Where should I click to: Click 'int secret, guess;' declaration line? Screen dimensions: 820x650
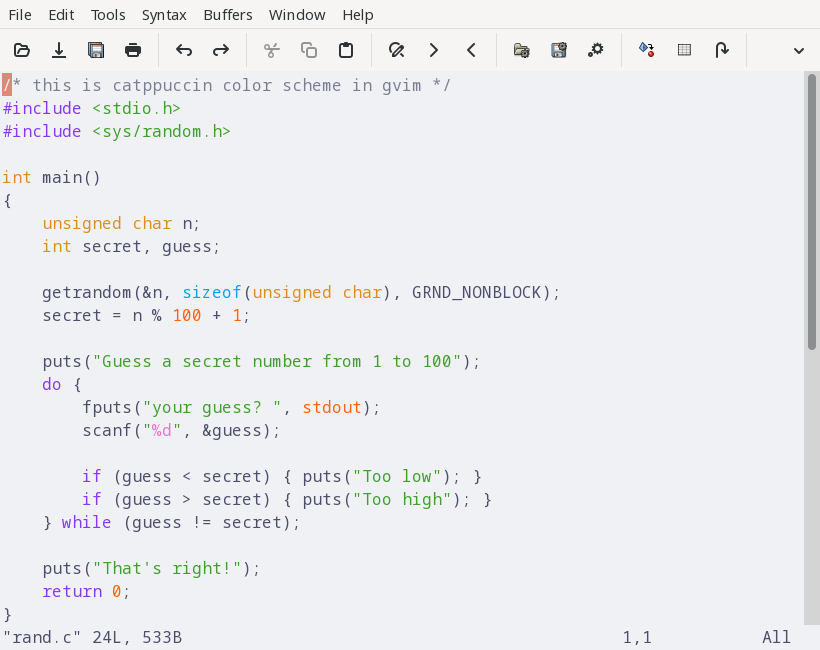coord(131,246)
